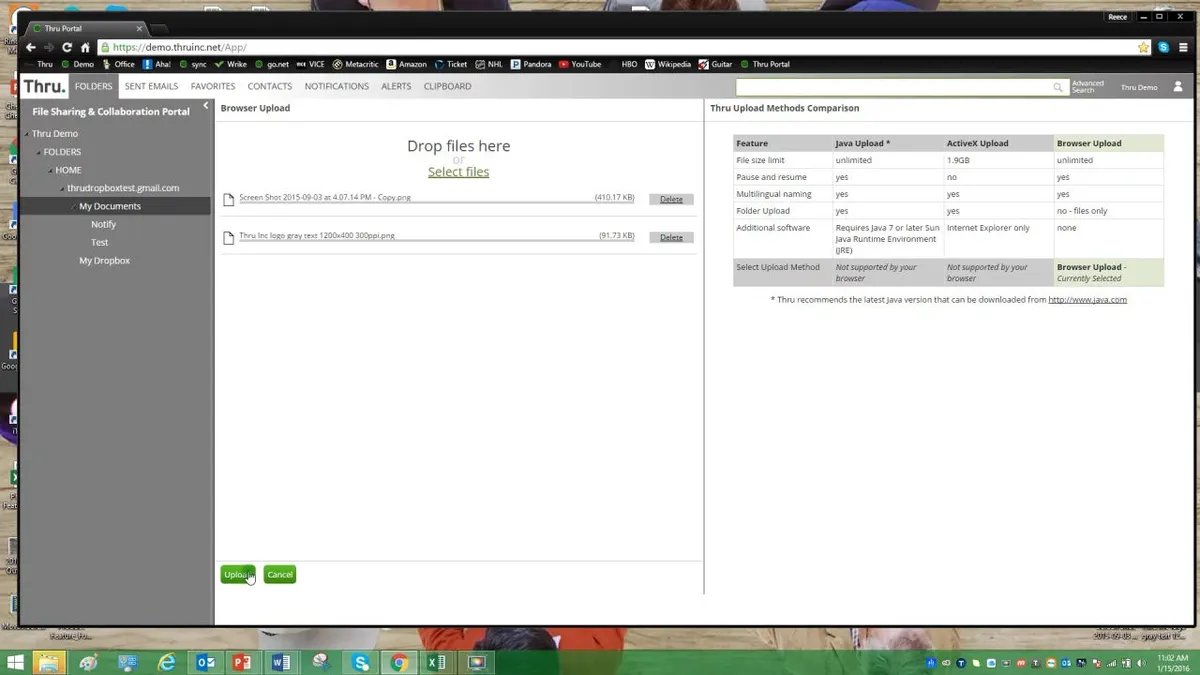Open the CLIPBOARD tab
This screenshot has height=675, width=1200.
point(447,86)
